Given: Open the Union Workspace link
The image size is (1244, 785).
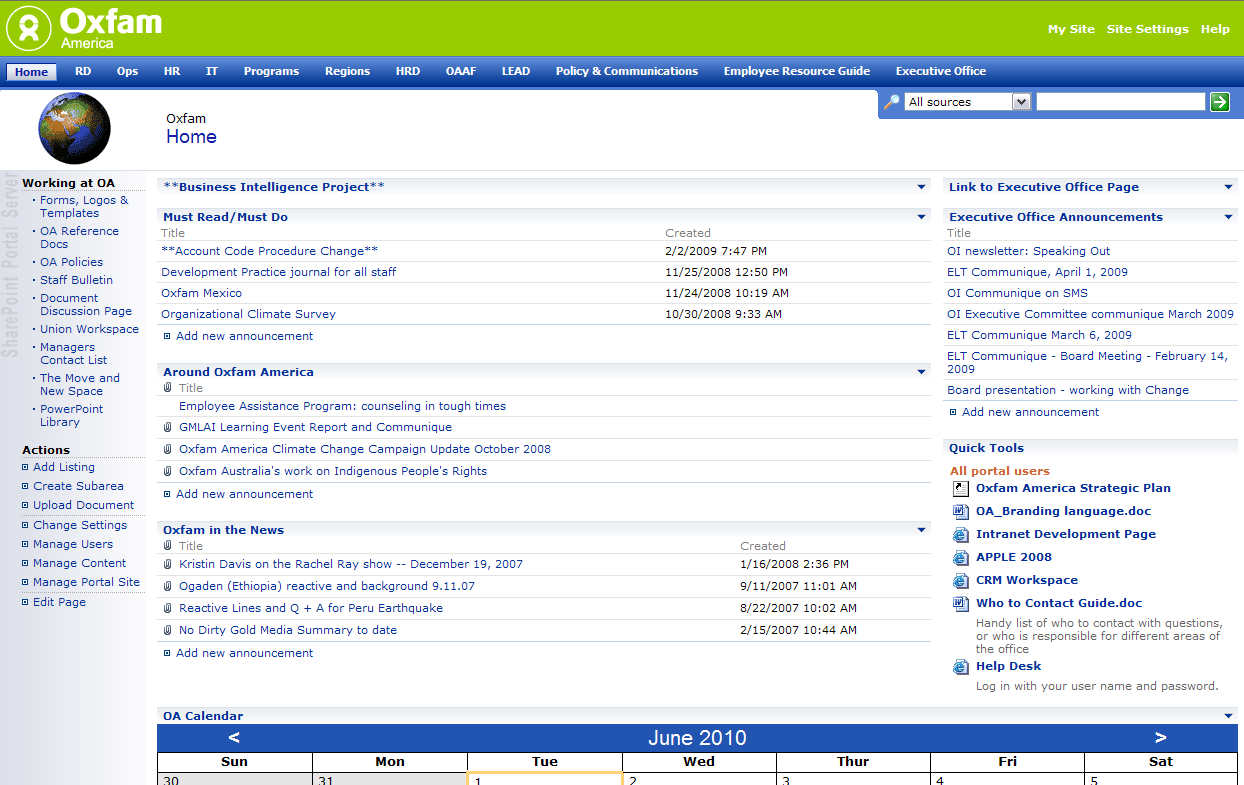Looking at the screenshot, I should (89, 329).
